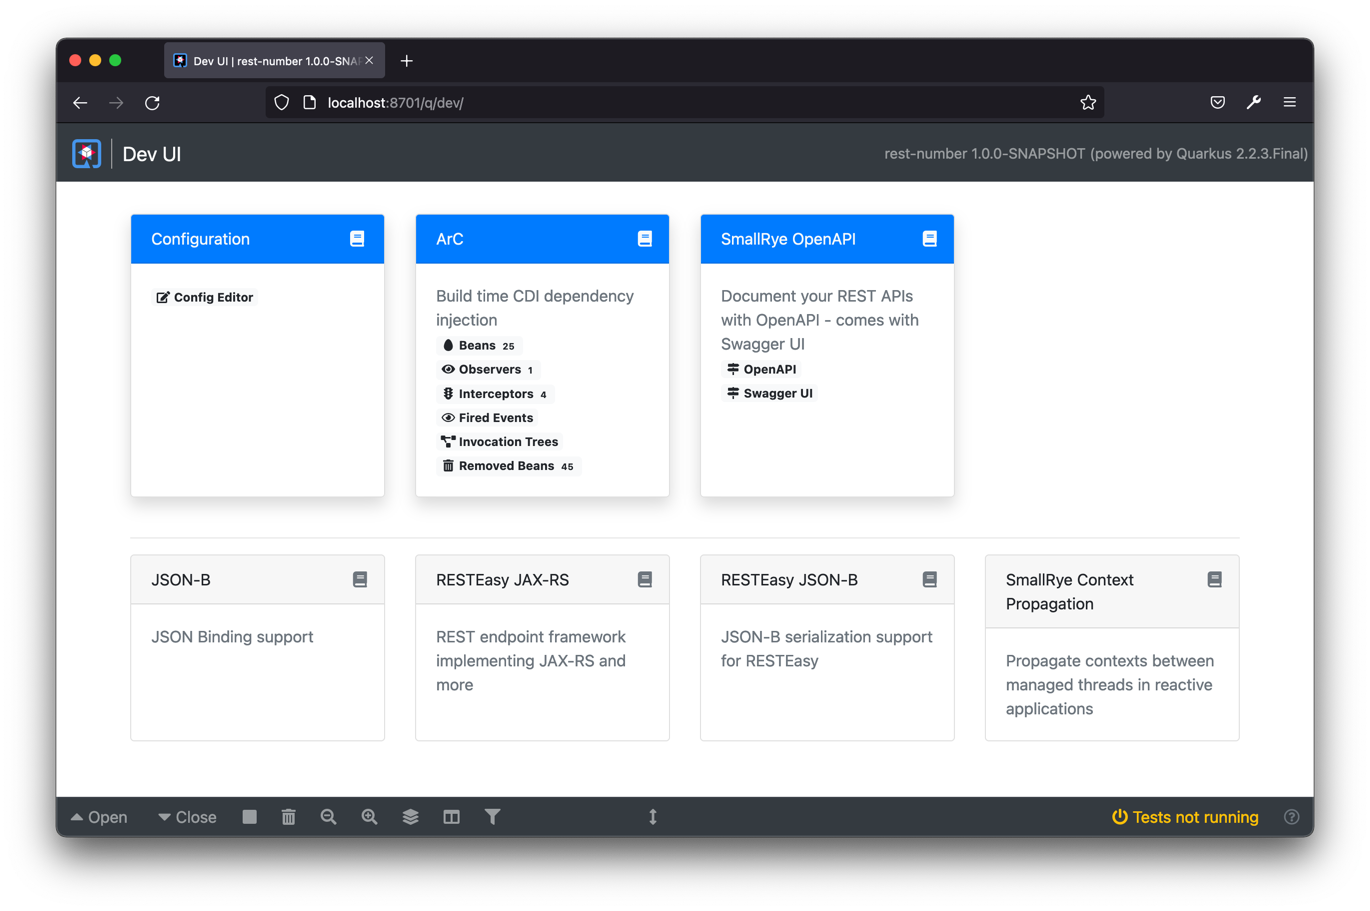Screen dimensions: 1370x911
Task: Open the SmallRye Context Propagation guide icon
Action: [1215, 580]
